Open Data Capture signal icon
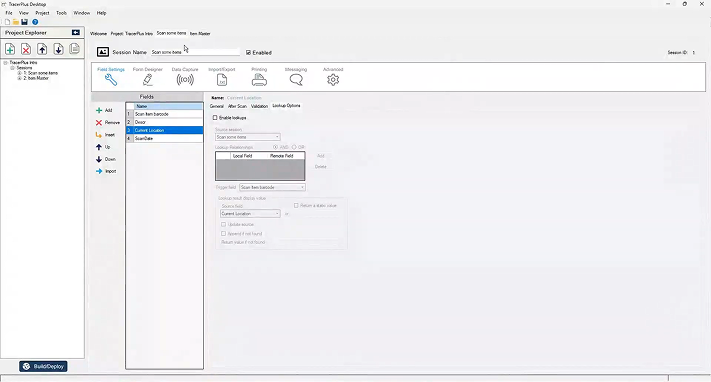711x382 pixels. (x=185, y=80)
